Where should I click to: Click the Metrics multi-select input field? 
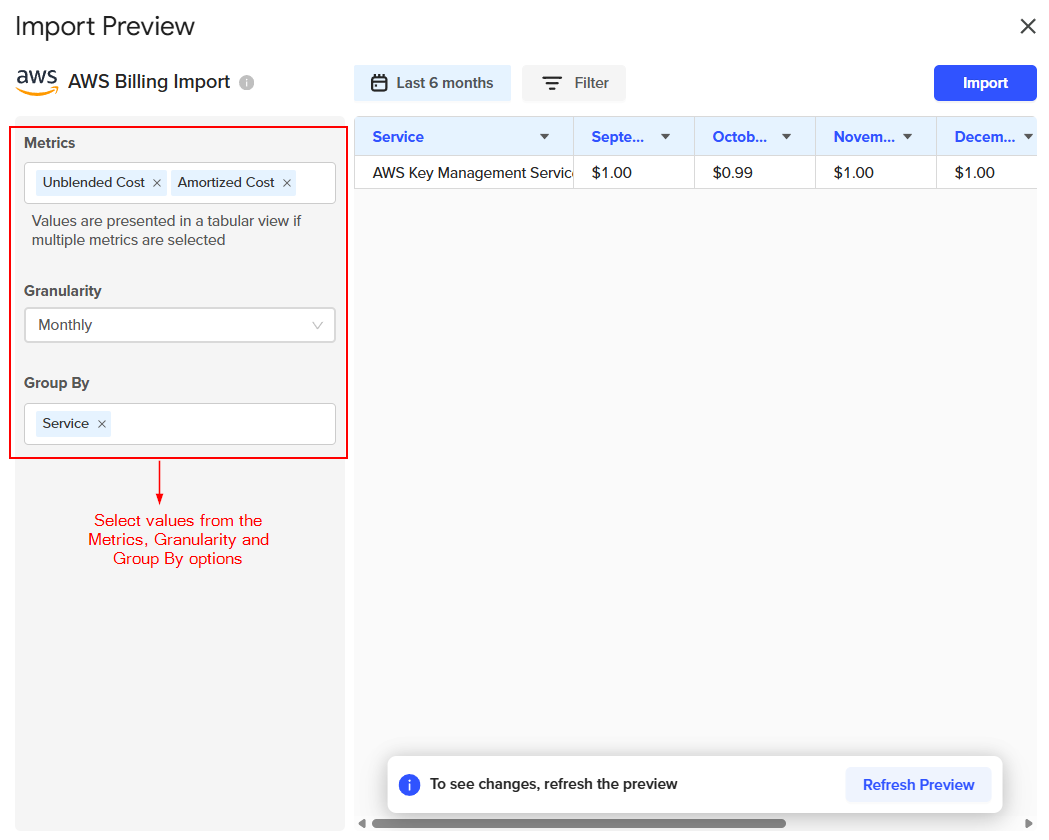click(x=314, y=183)
